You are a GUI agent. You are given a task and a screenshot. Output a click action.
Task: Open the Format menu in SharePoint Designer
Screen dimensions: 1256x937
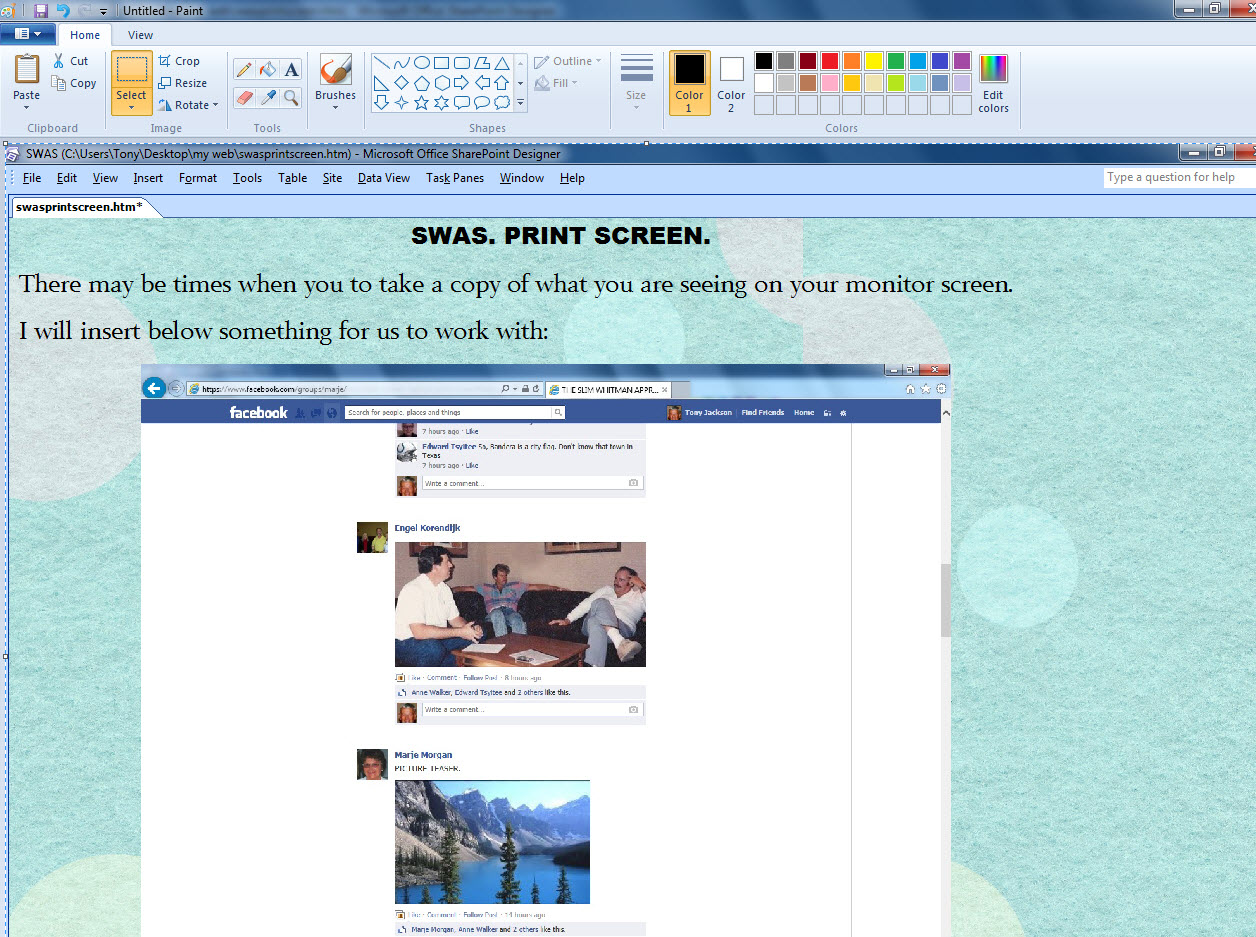[198, 178]
